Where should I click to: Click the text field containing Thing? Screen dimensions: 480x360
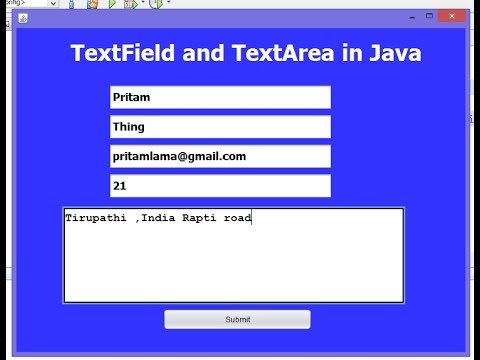click(x=220, y=127)
